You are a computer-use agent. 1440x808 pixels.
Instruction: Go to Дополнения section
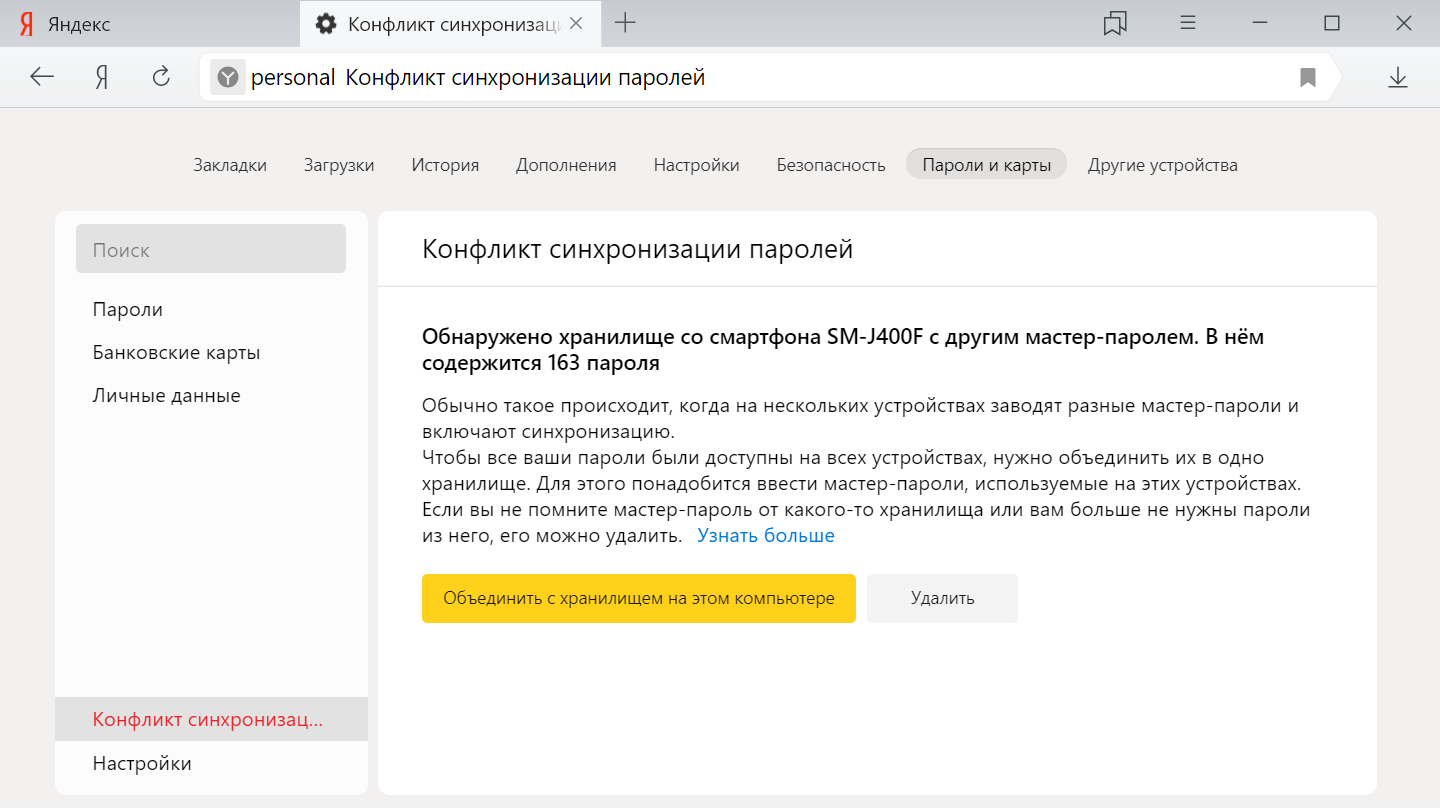(566, 165)
